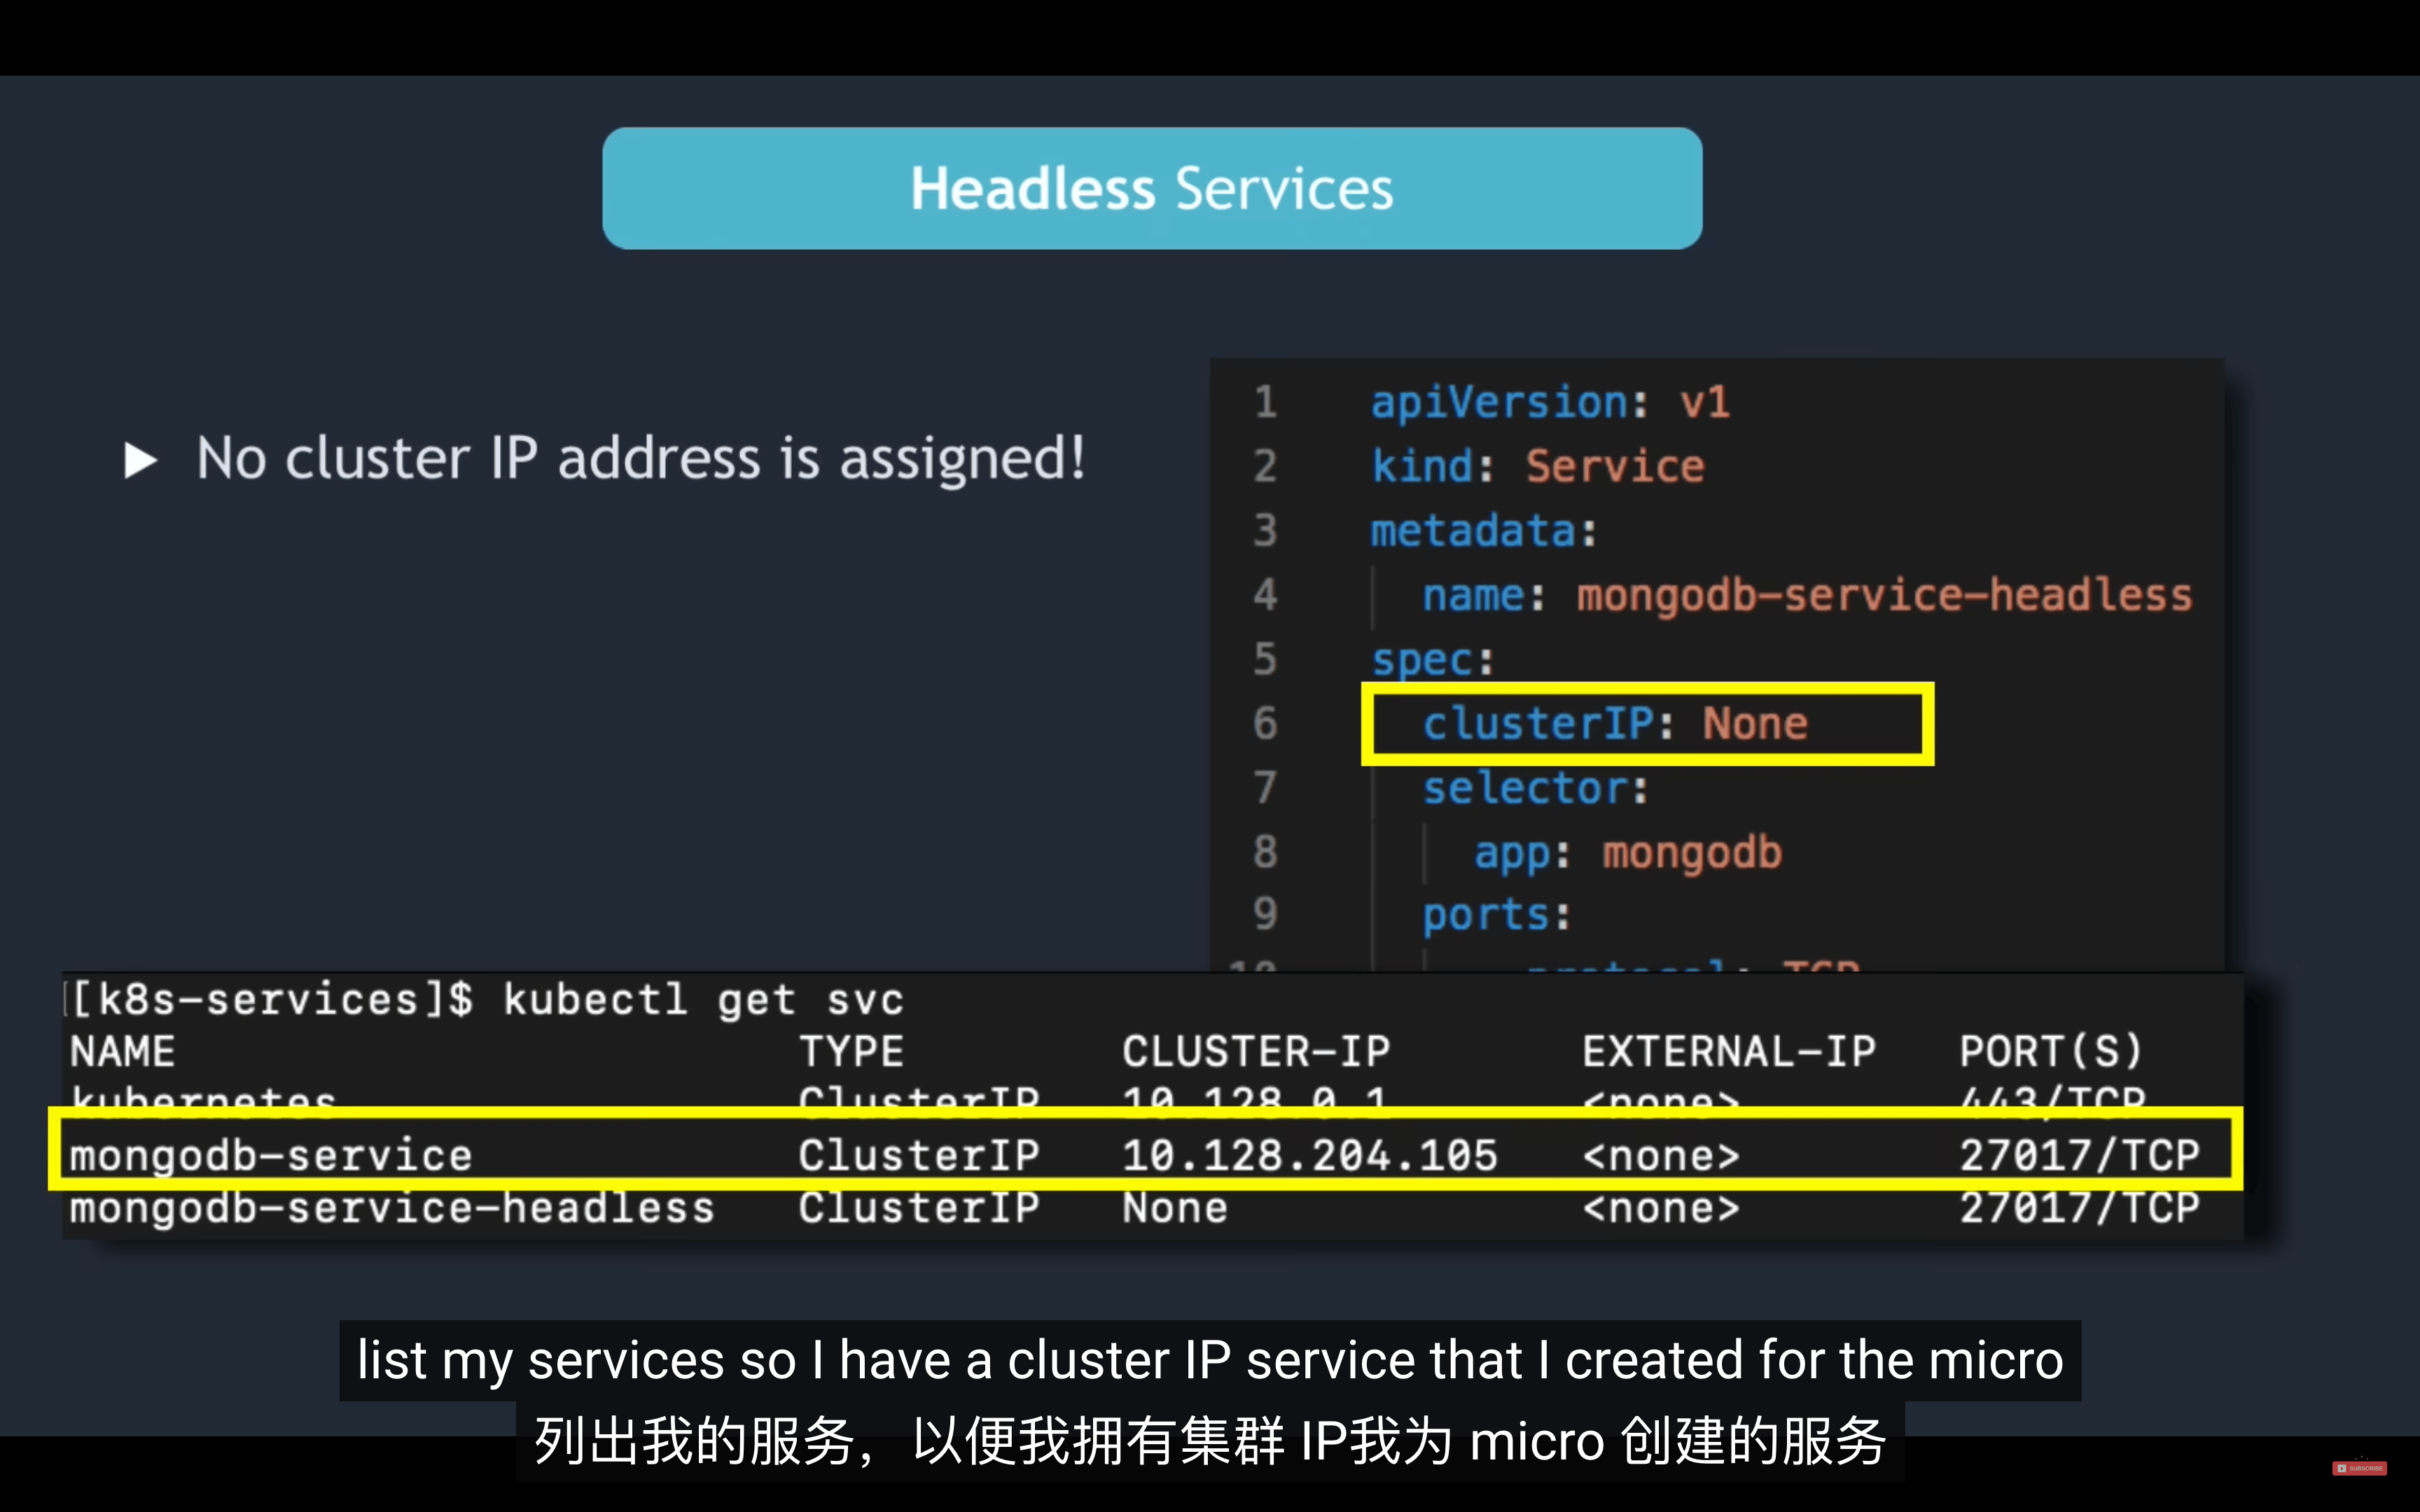
Task: Click line number 9 in the YAML gutter
Action: point(1266,914)
